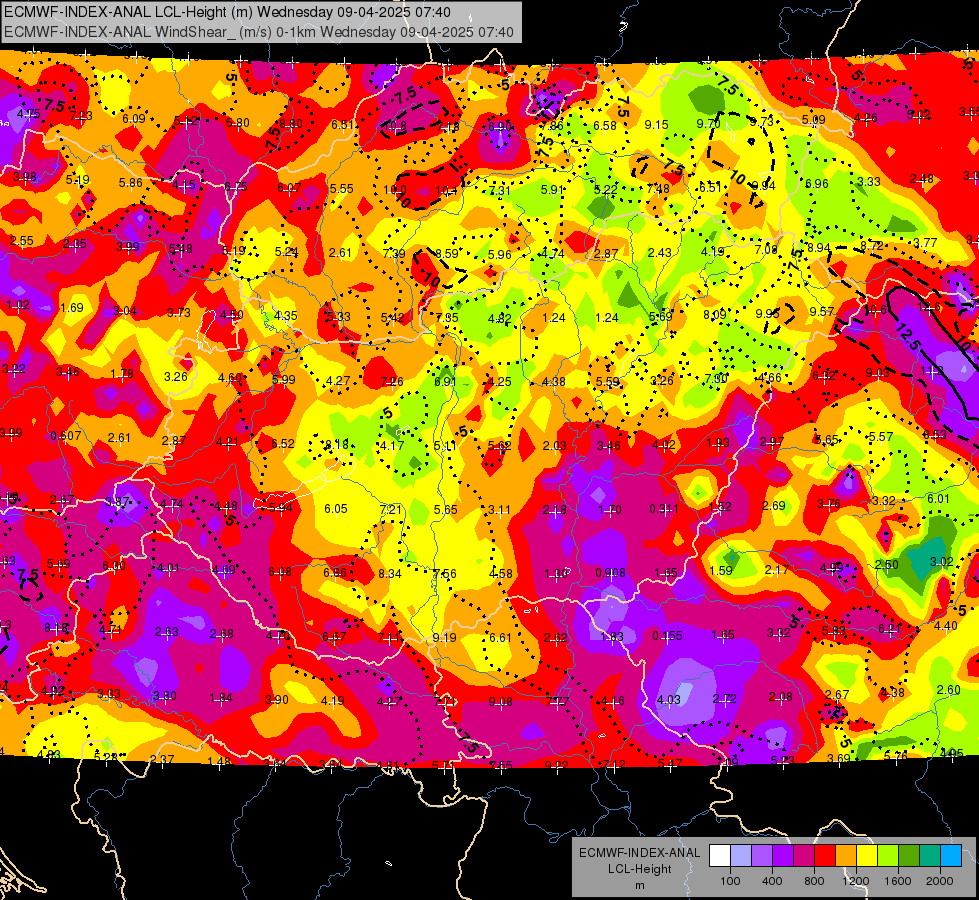
Task: Click the grid value 1.59
Action: 721,570
